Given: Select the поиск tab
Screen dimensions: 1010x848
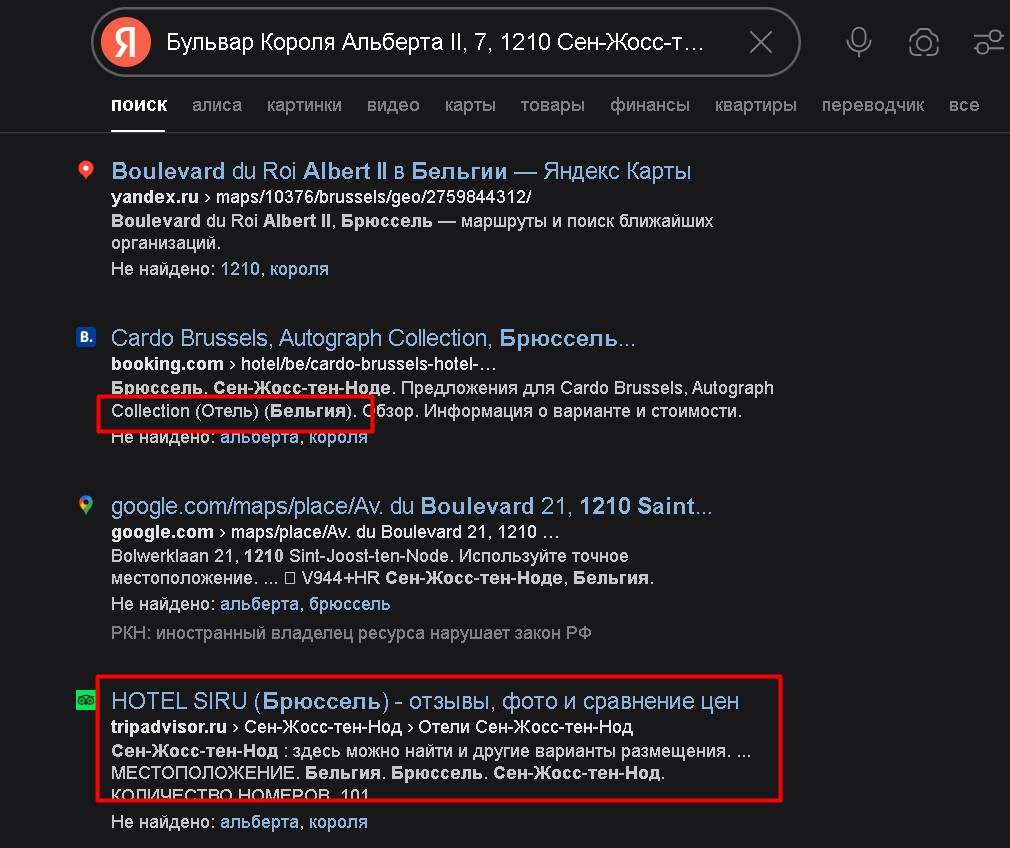Looking at the screenshot, I should coord(138,105).
